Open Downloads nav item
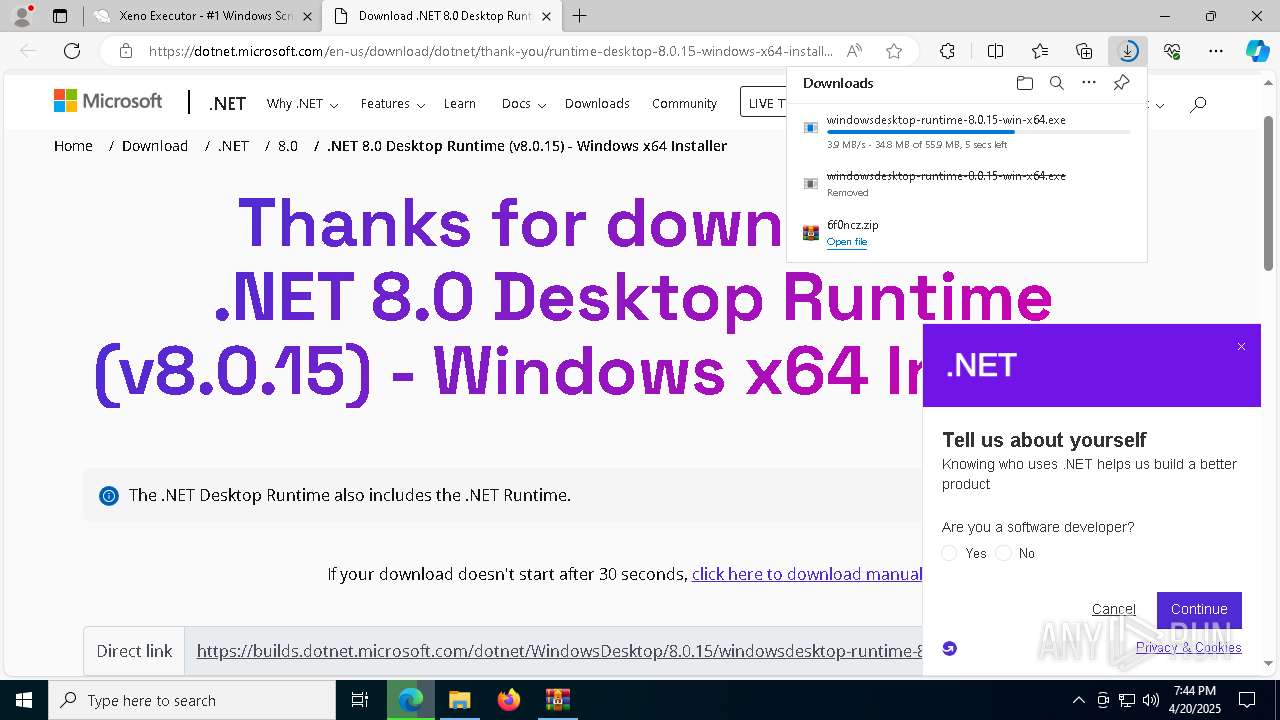 click(597, 104)
